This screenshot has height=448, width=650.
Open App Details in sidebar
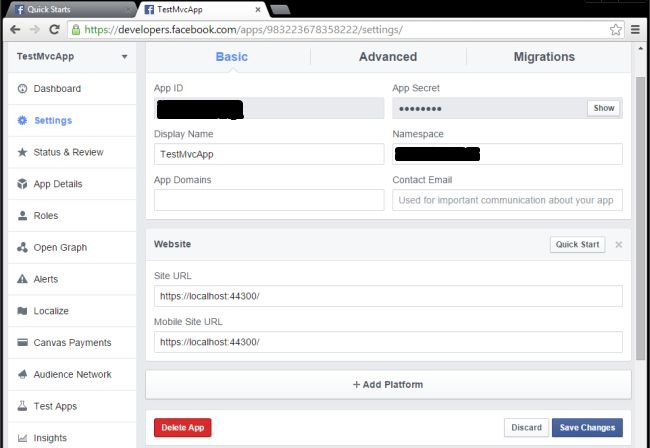72,184
